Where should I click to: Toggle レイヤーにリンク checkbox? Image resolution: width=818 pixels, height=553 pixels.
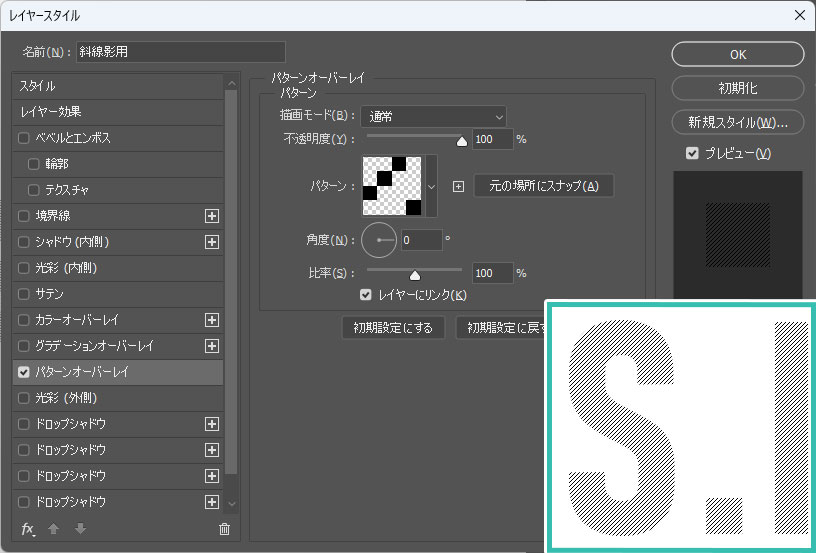click(x=366, y=295)
